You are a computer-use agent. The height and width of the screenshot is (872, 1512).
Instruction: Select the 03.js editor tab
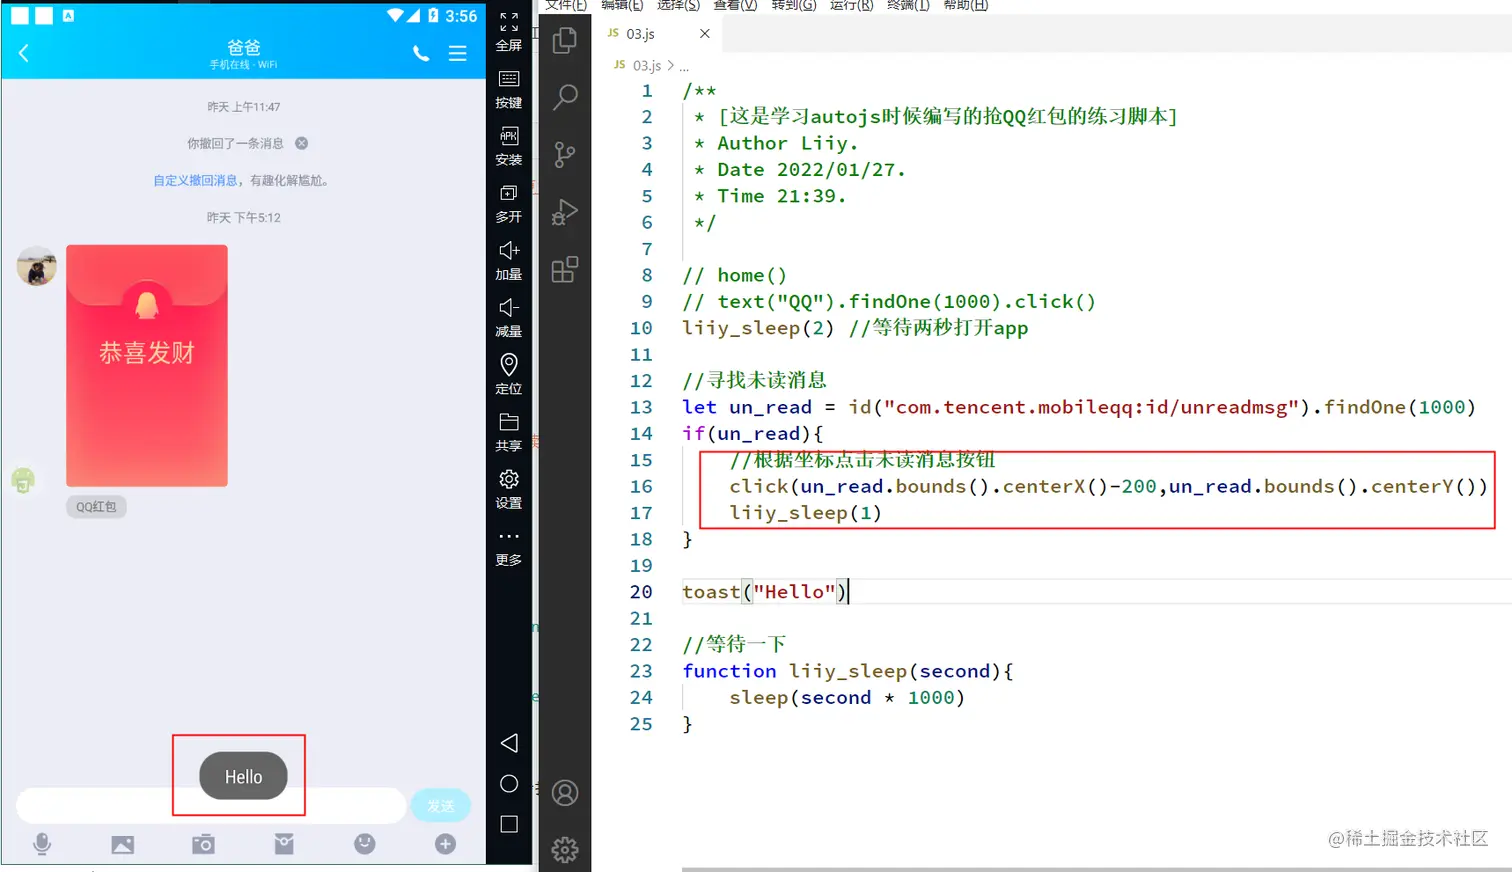[x=657, y=34]
